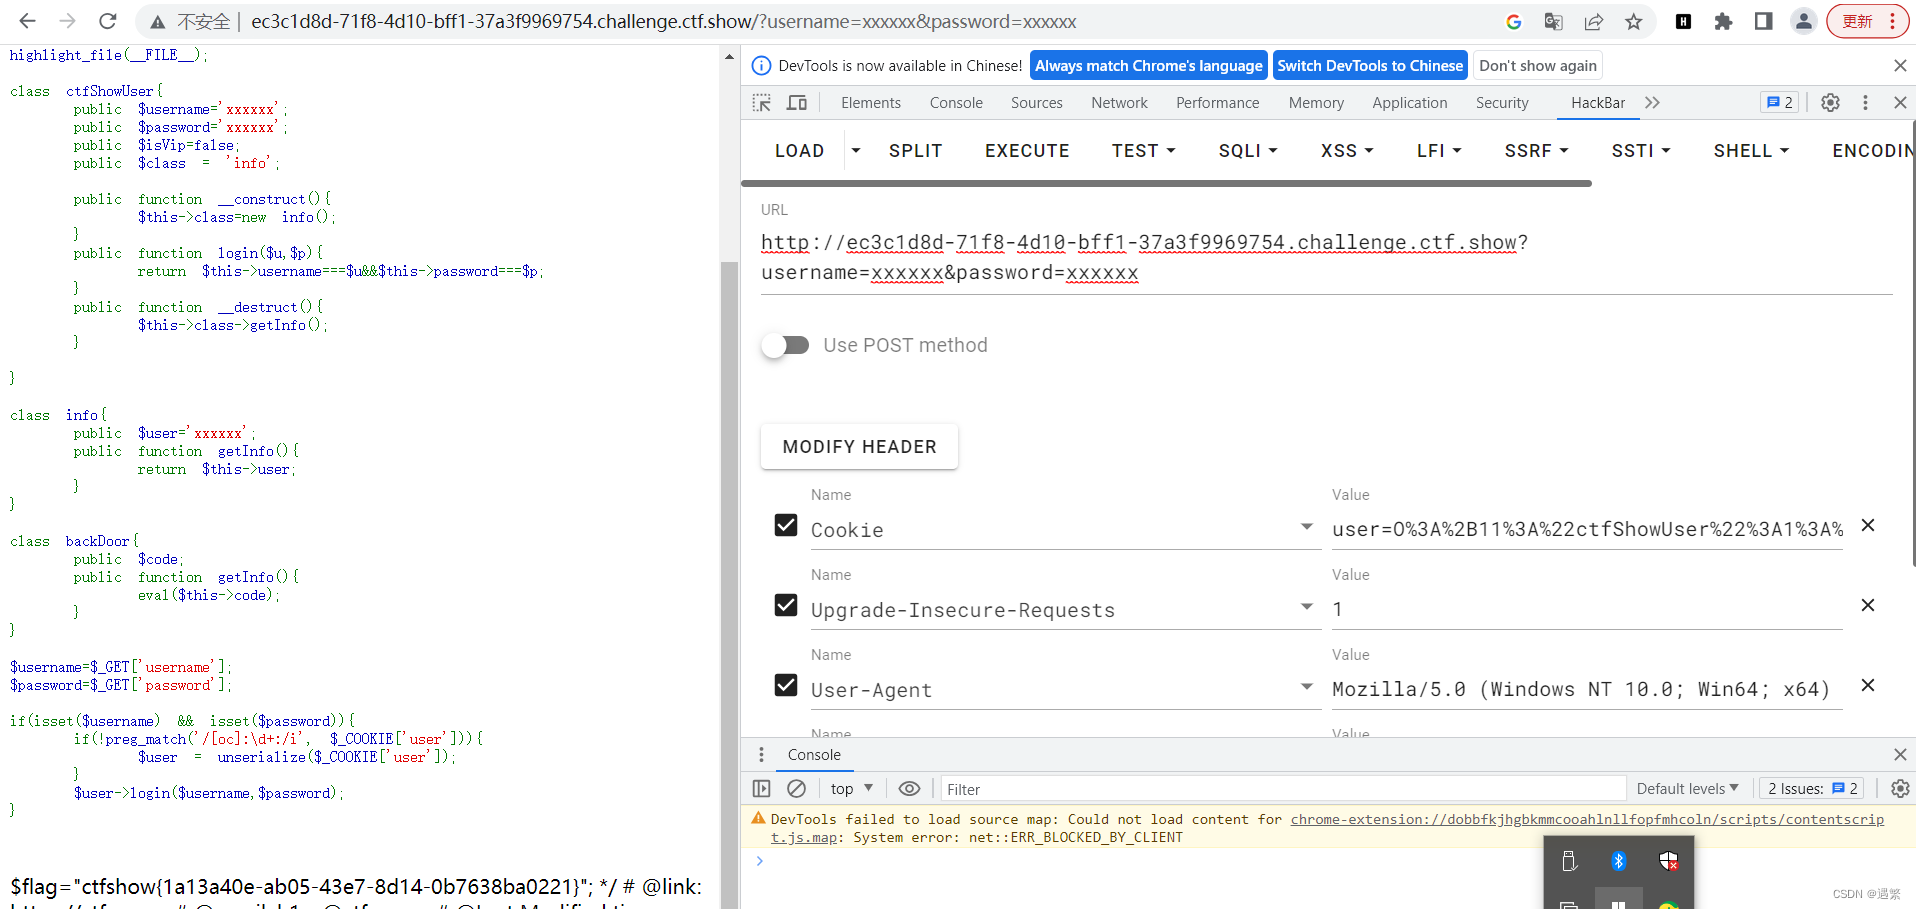Expand the LFI menu
The height and width of the screenshot is (909, 1916).
[x=1439, y=151]
